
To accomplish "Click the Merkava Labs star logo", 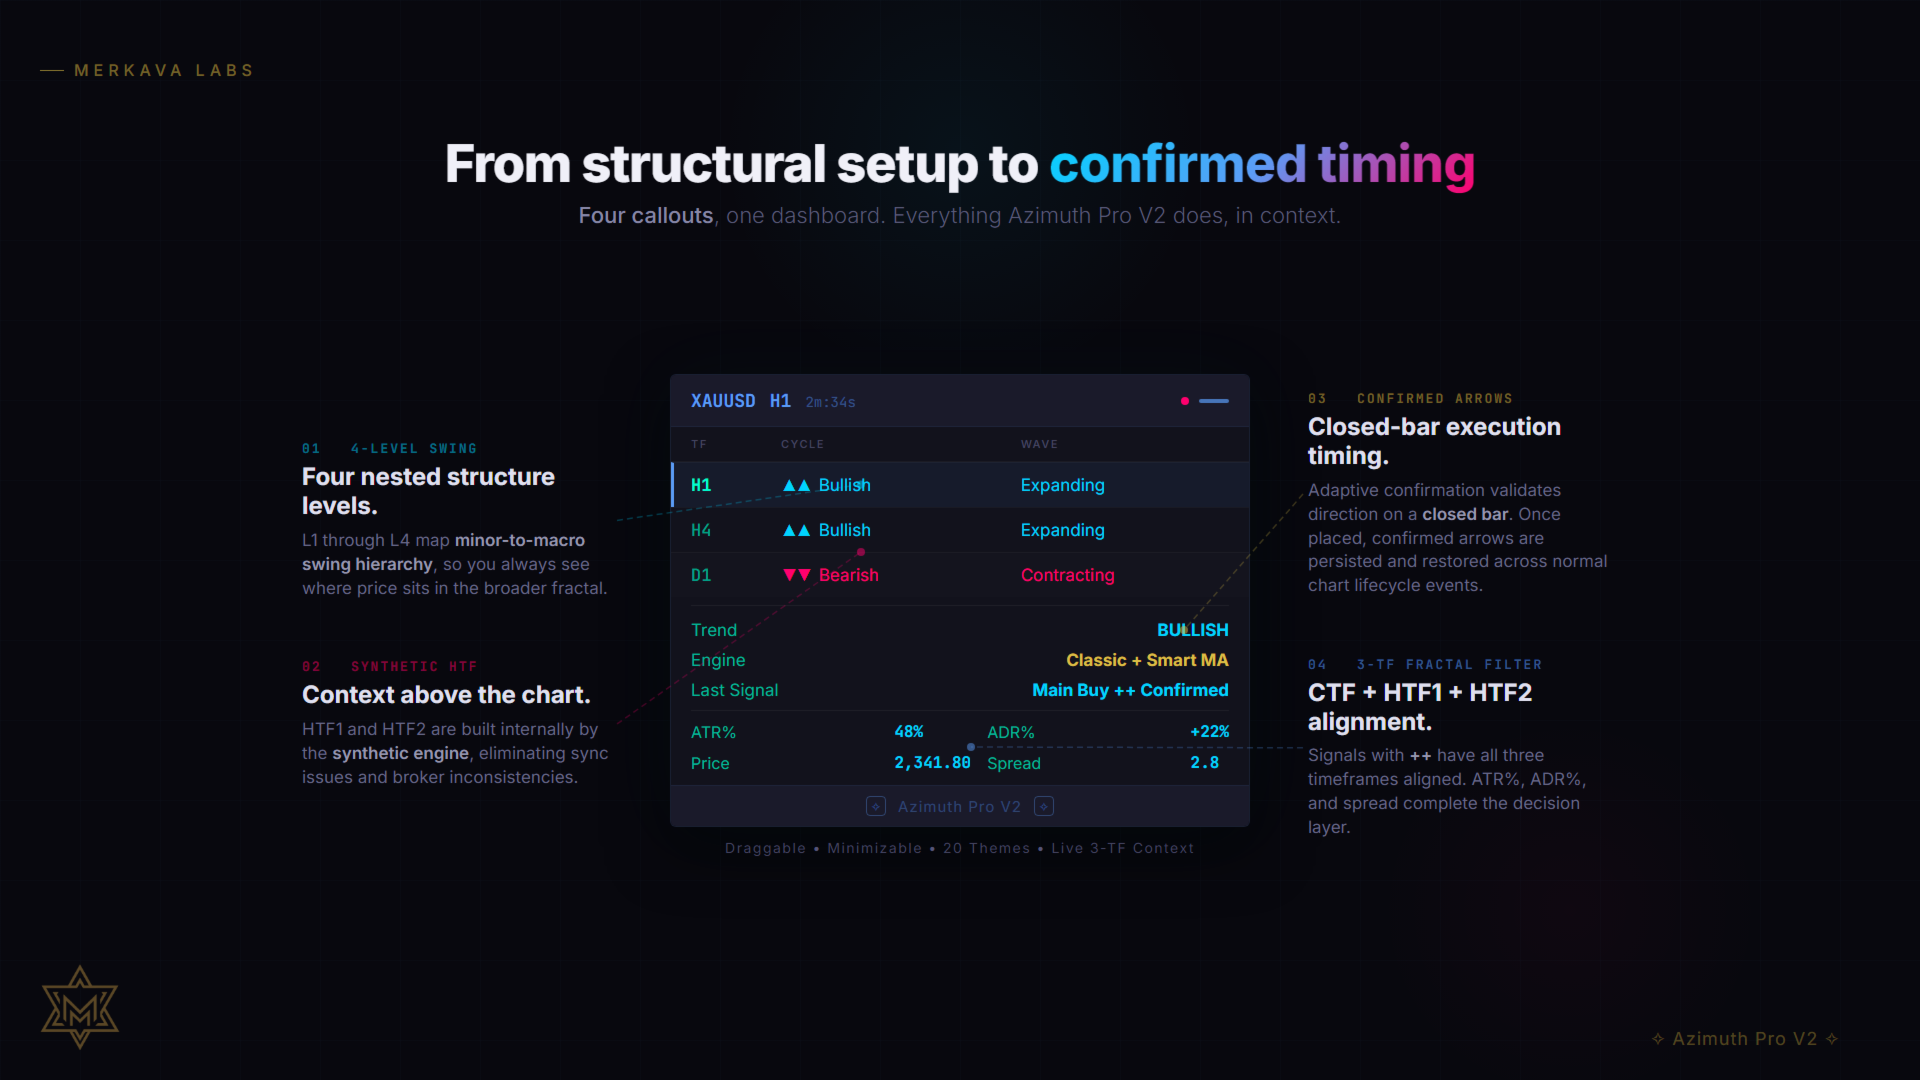I will tap(80, 1007).
